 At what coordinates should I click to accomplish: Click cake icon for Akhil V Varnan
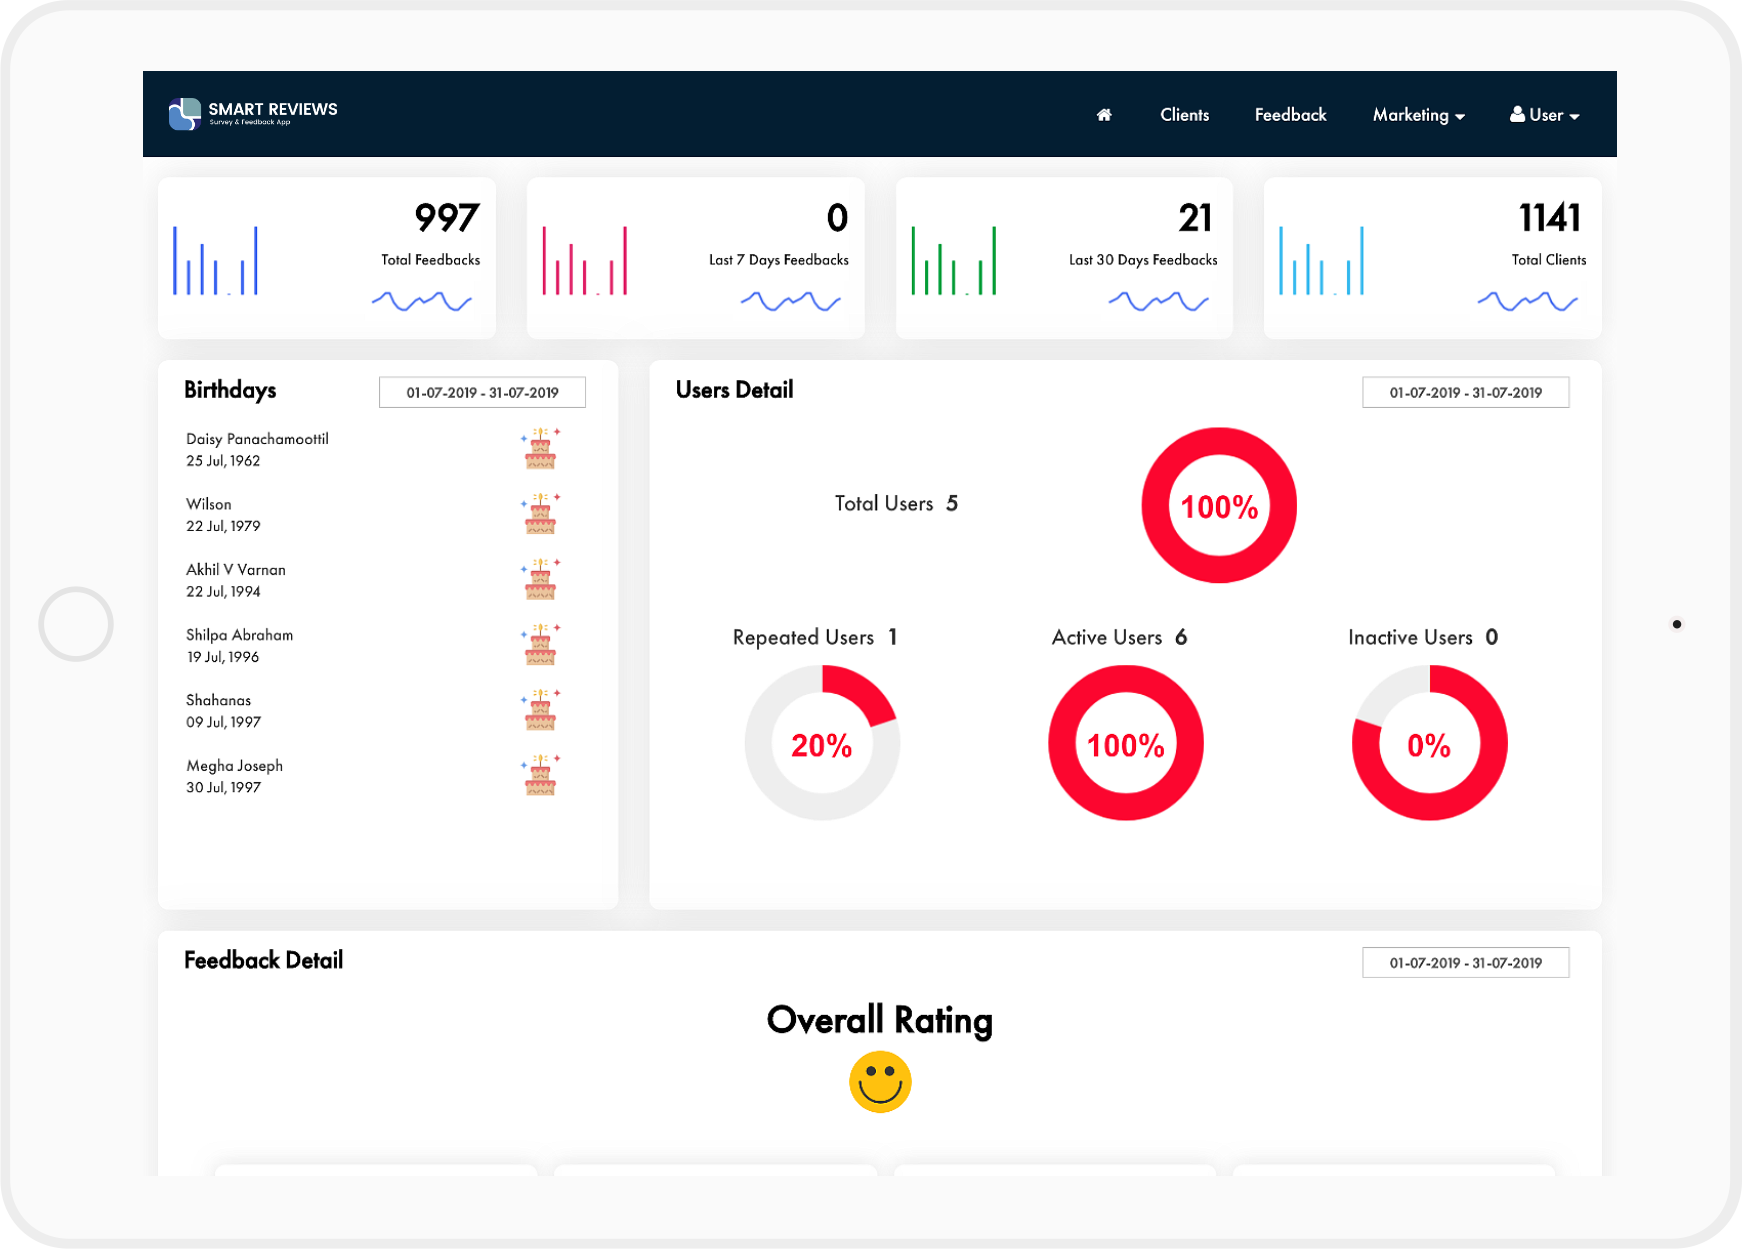[540, 580]
